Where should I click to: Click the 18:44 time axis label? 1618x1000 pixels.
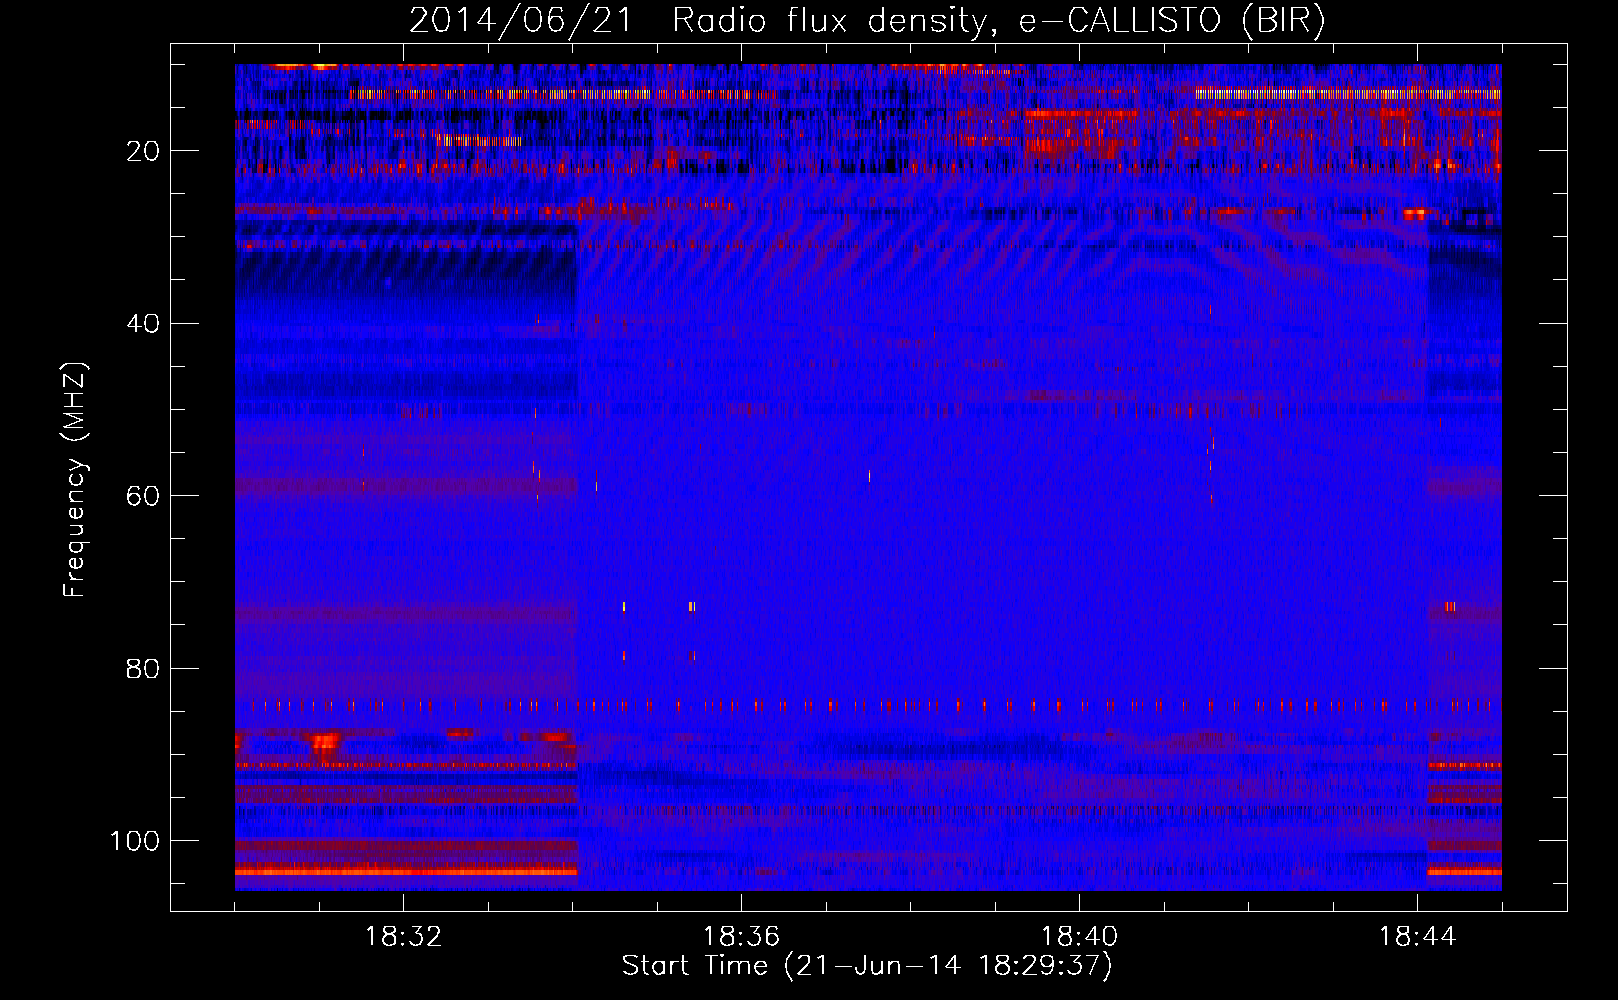pyautogui.click(x=1417, y=937)
